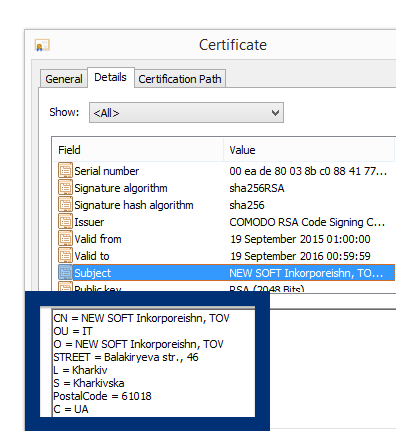Click the C = UA line
396x431 pixels.
tap(71, 409)
